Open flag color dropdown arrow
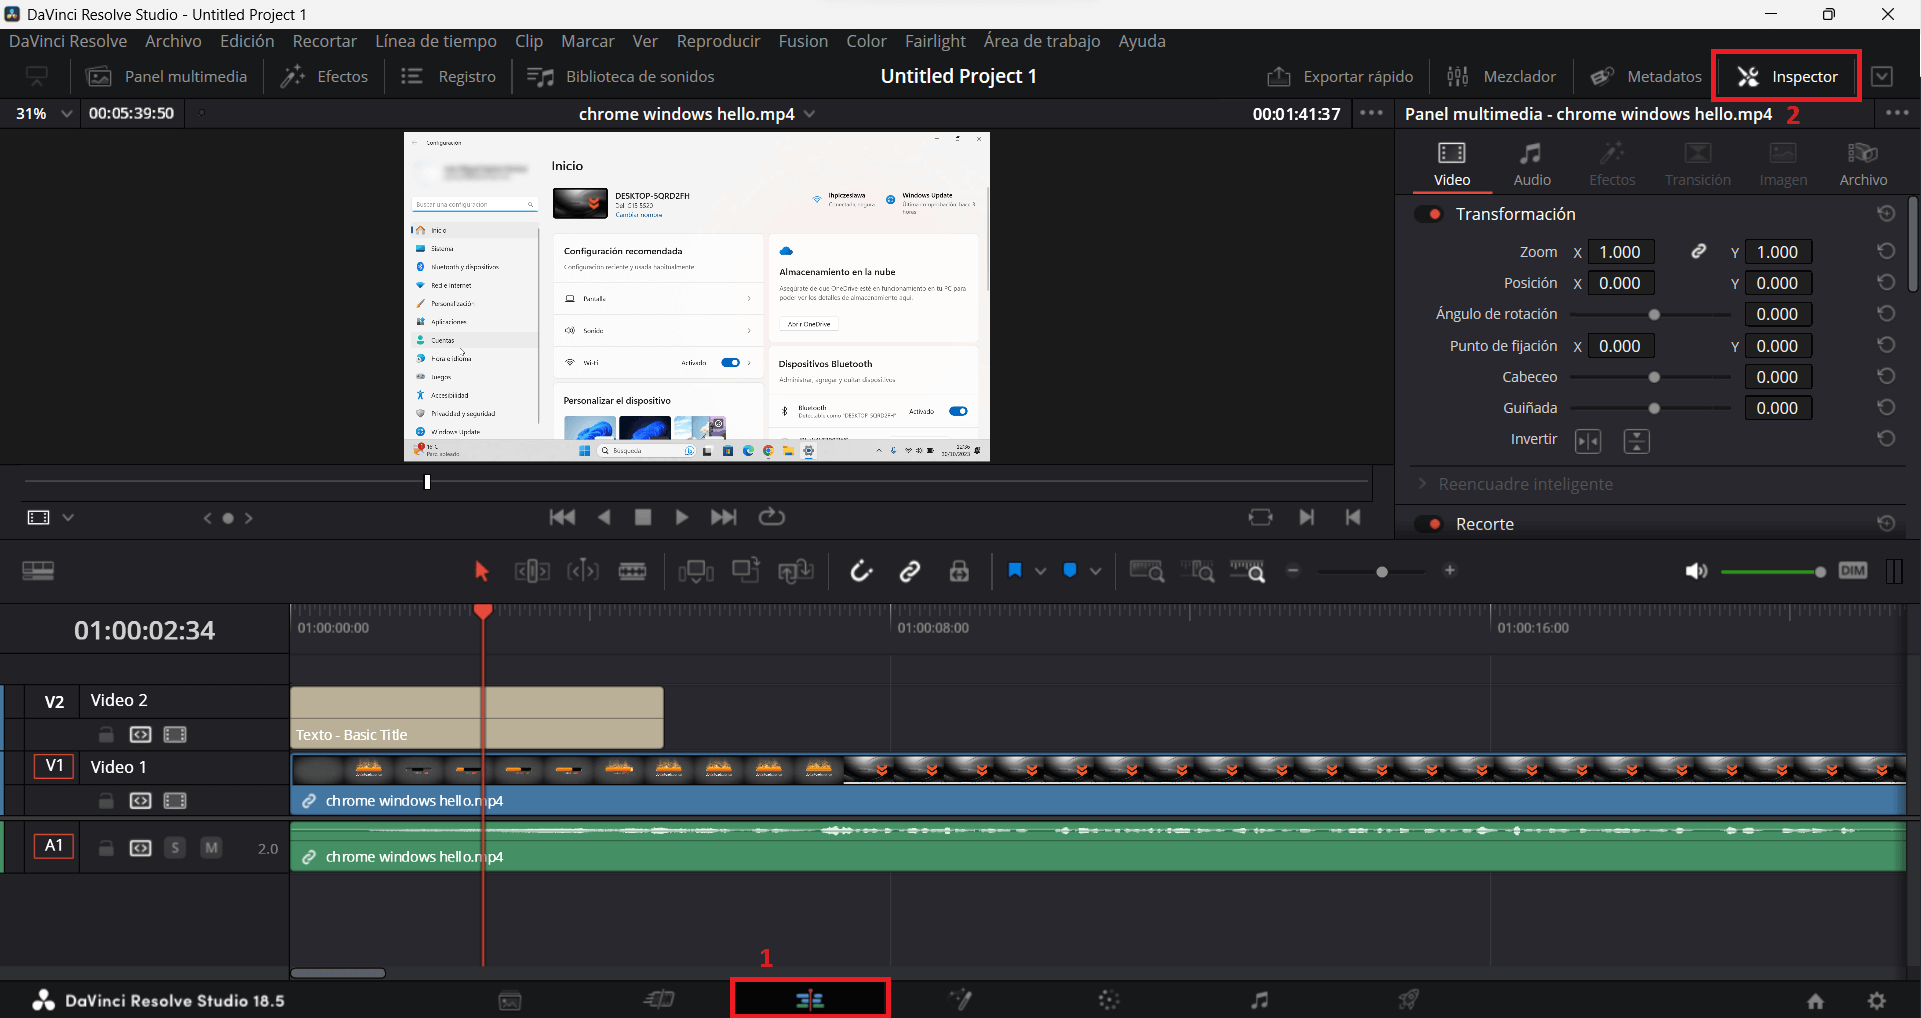Image resolution: width=1921 pixels, height=1018 pixels. coord(1041,571)
